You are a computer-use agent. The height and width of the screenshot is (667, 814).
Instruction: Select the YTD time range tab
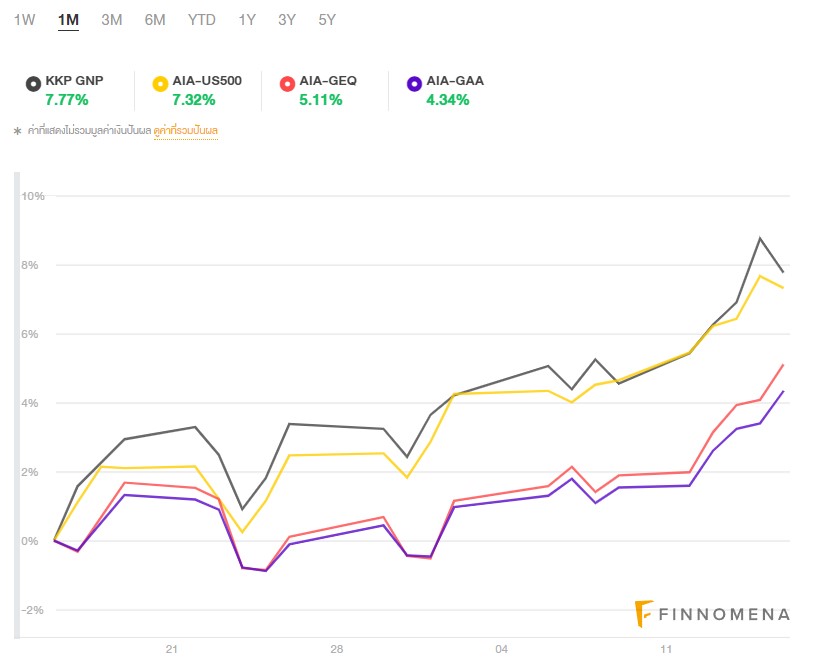[x=201, y=20]
